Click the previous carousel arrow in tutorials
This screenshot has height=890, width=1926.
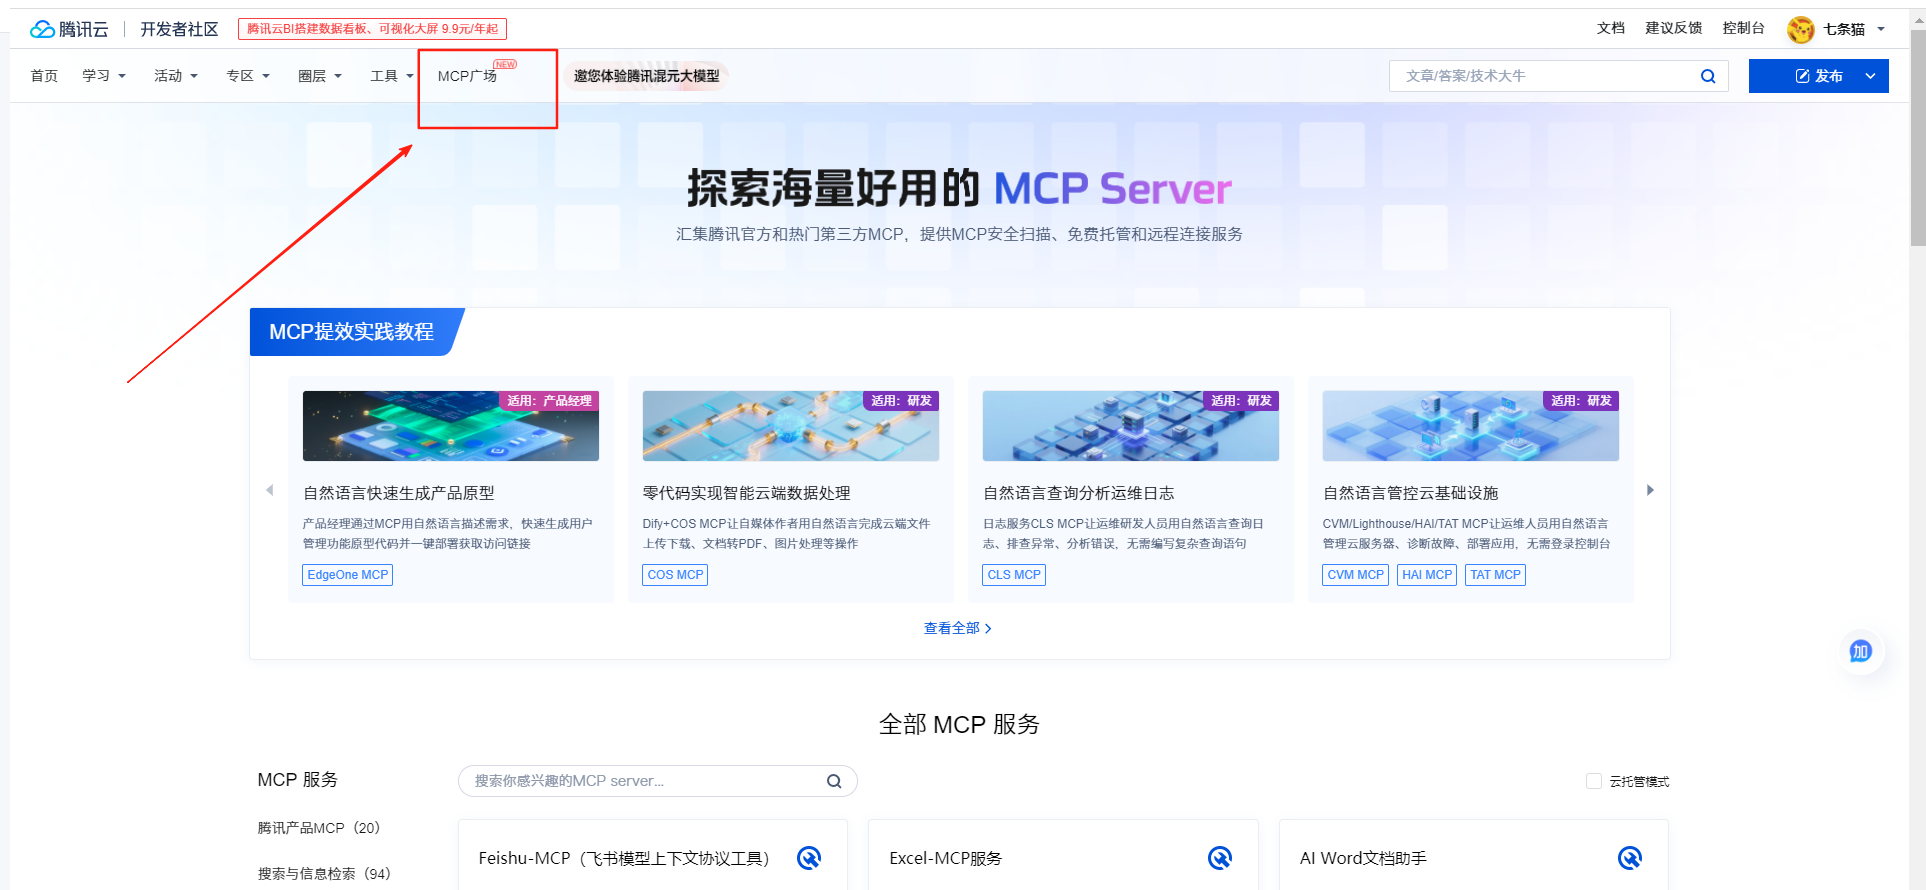click(269, 490)
